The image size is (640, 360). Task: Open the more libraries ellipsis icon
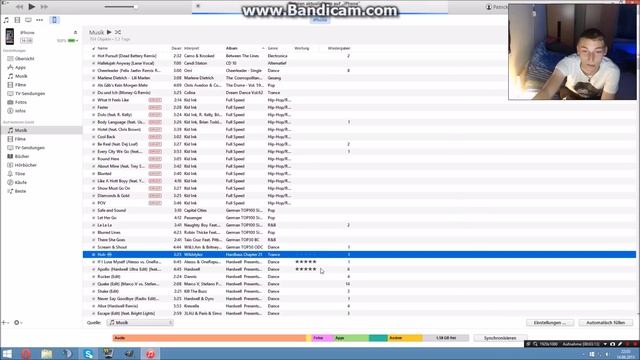click(40, 20)
